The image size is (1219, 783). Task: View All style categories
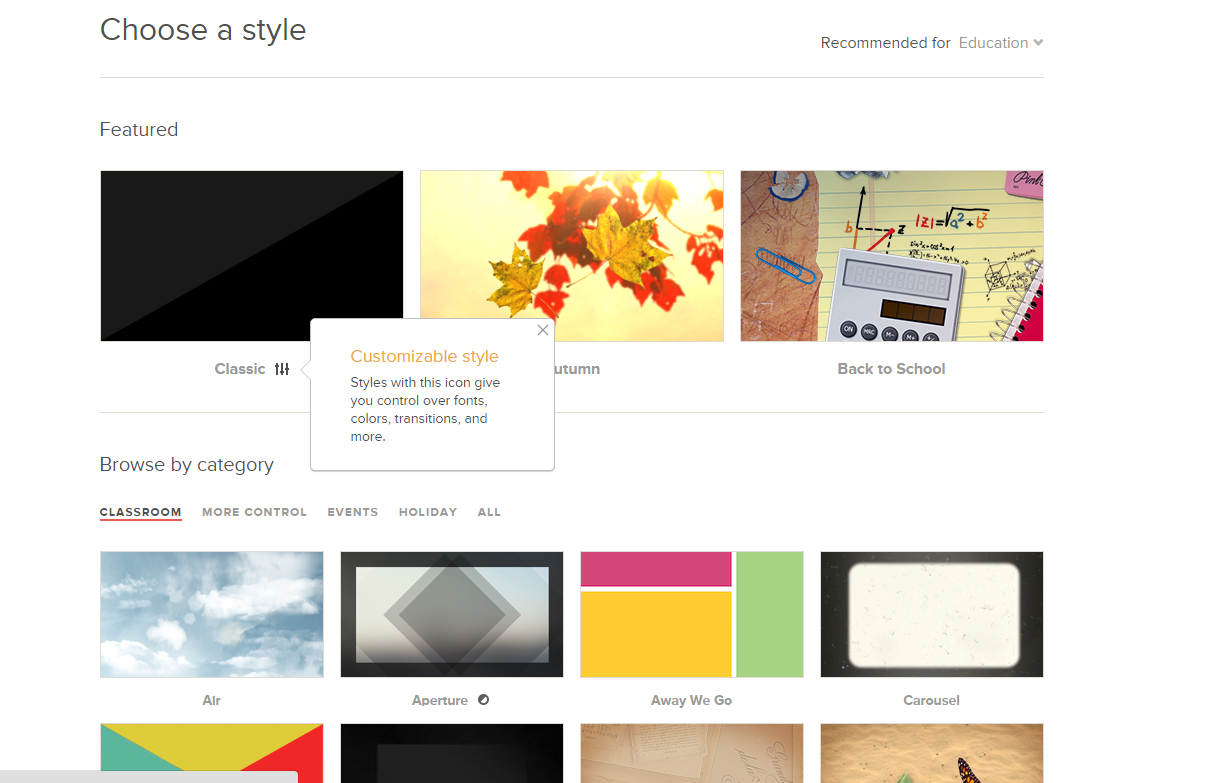tap(489, 512)
